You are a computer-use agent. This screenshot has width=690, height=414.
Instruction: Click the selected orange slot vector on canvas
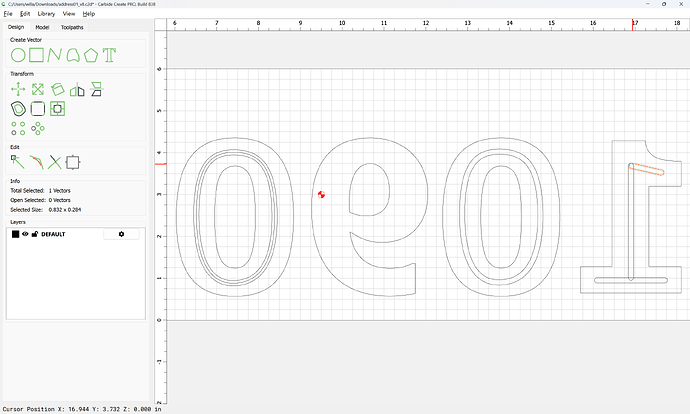click(x=646, y=170)
